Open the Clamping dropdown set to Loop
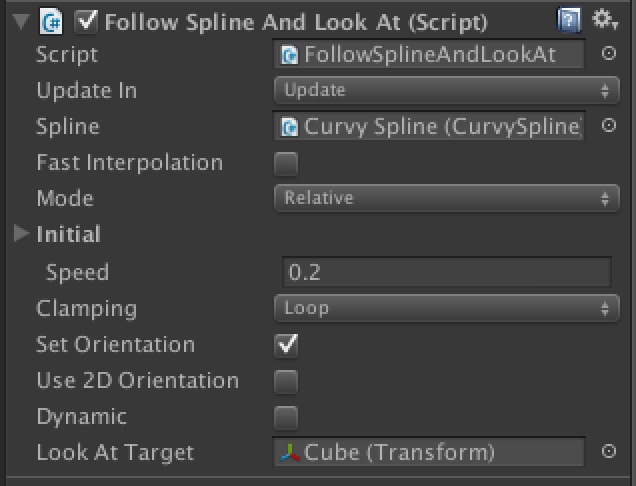 pos(447,308)
